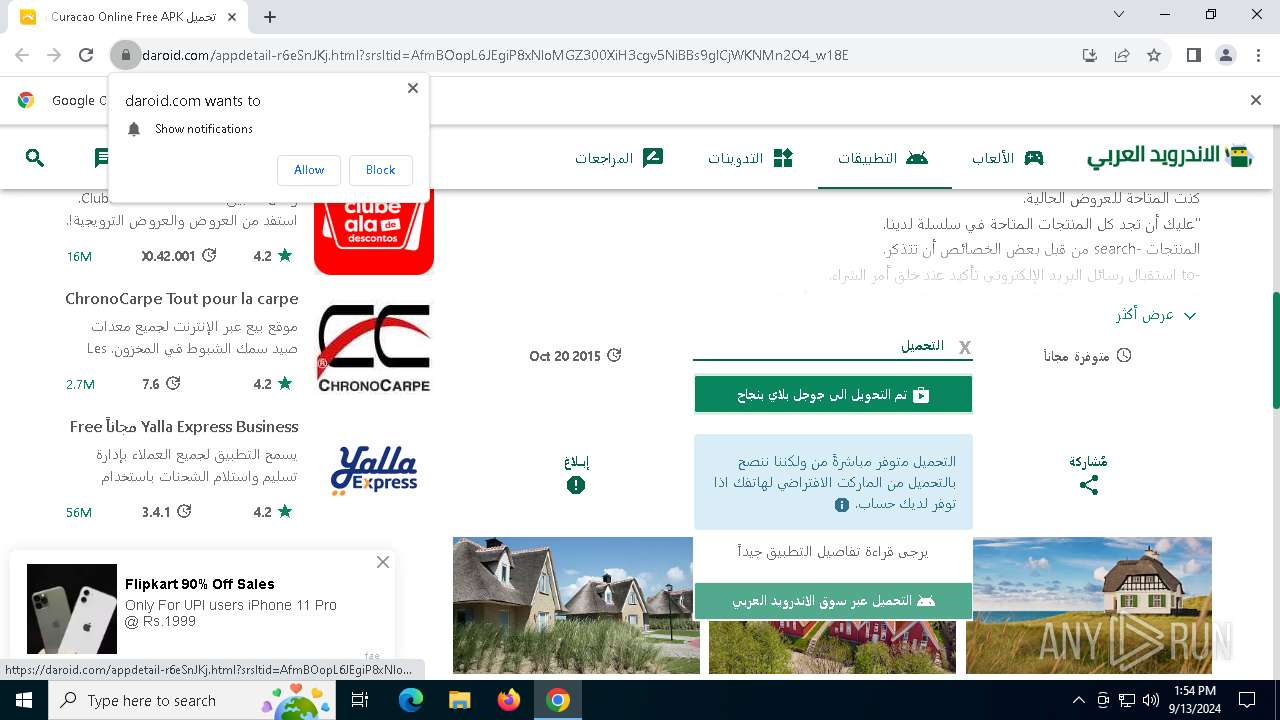Go back in Chrome

point(22,55)
